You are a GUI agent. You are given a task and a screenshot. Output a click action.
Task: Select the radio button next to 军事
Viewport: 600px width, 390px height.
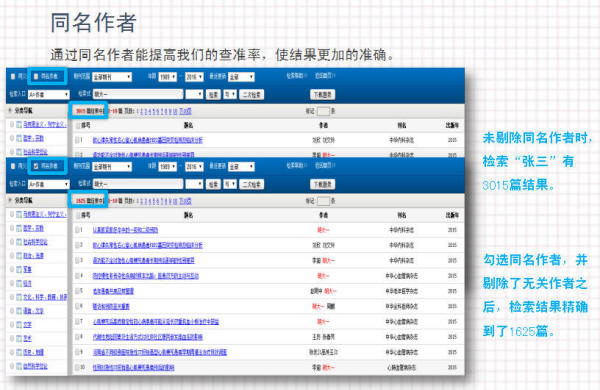pos(12,269)
